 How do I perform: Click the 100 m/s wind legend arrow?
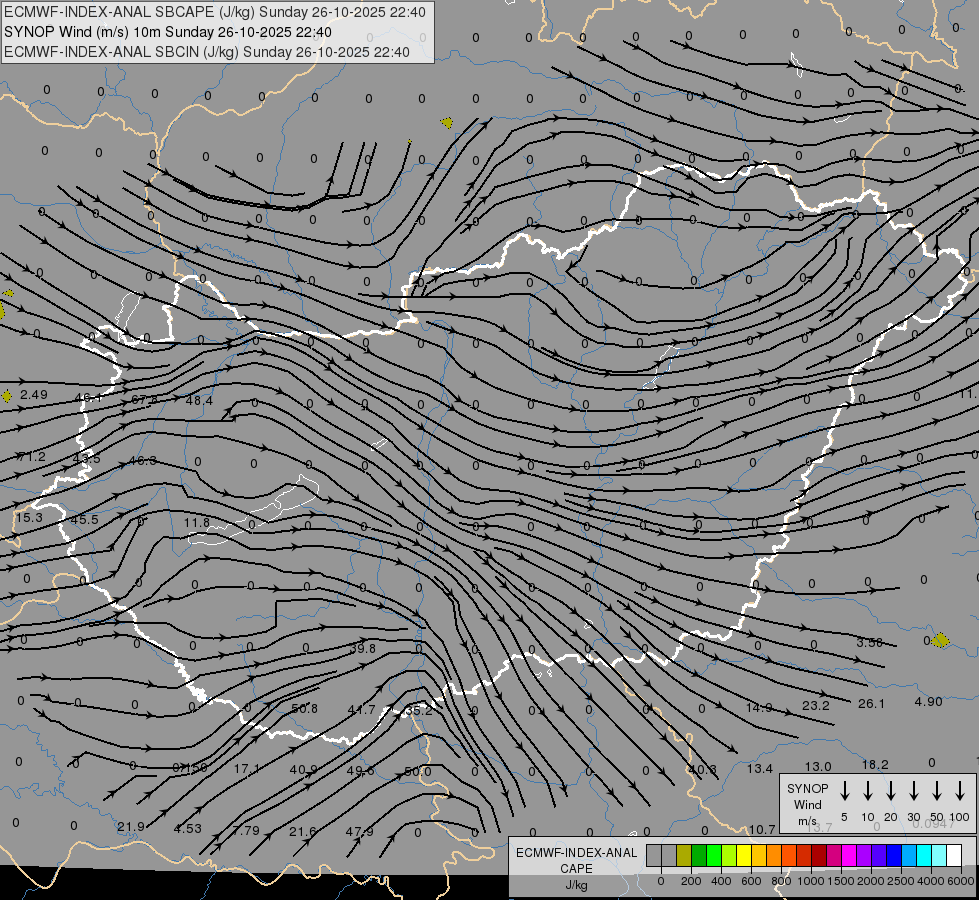point(960,791)
